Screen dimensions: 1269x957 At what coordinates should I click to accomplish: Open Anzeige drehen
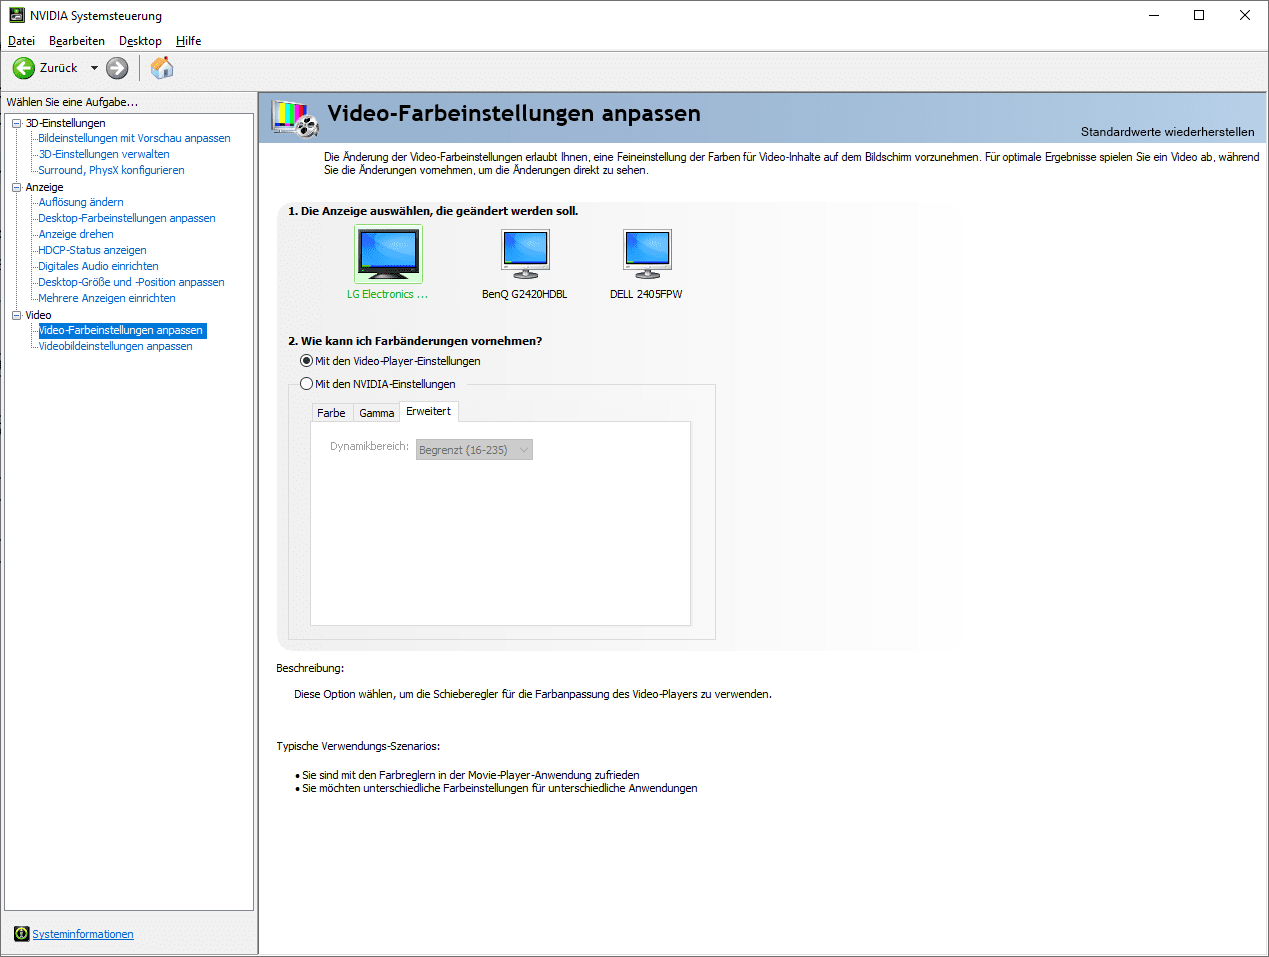[76, 234]
